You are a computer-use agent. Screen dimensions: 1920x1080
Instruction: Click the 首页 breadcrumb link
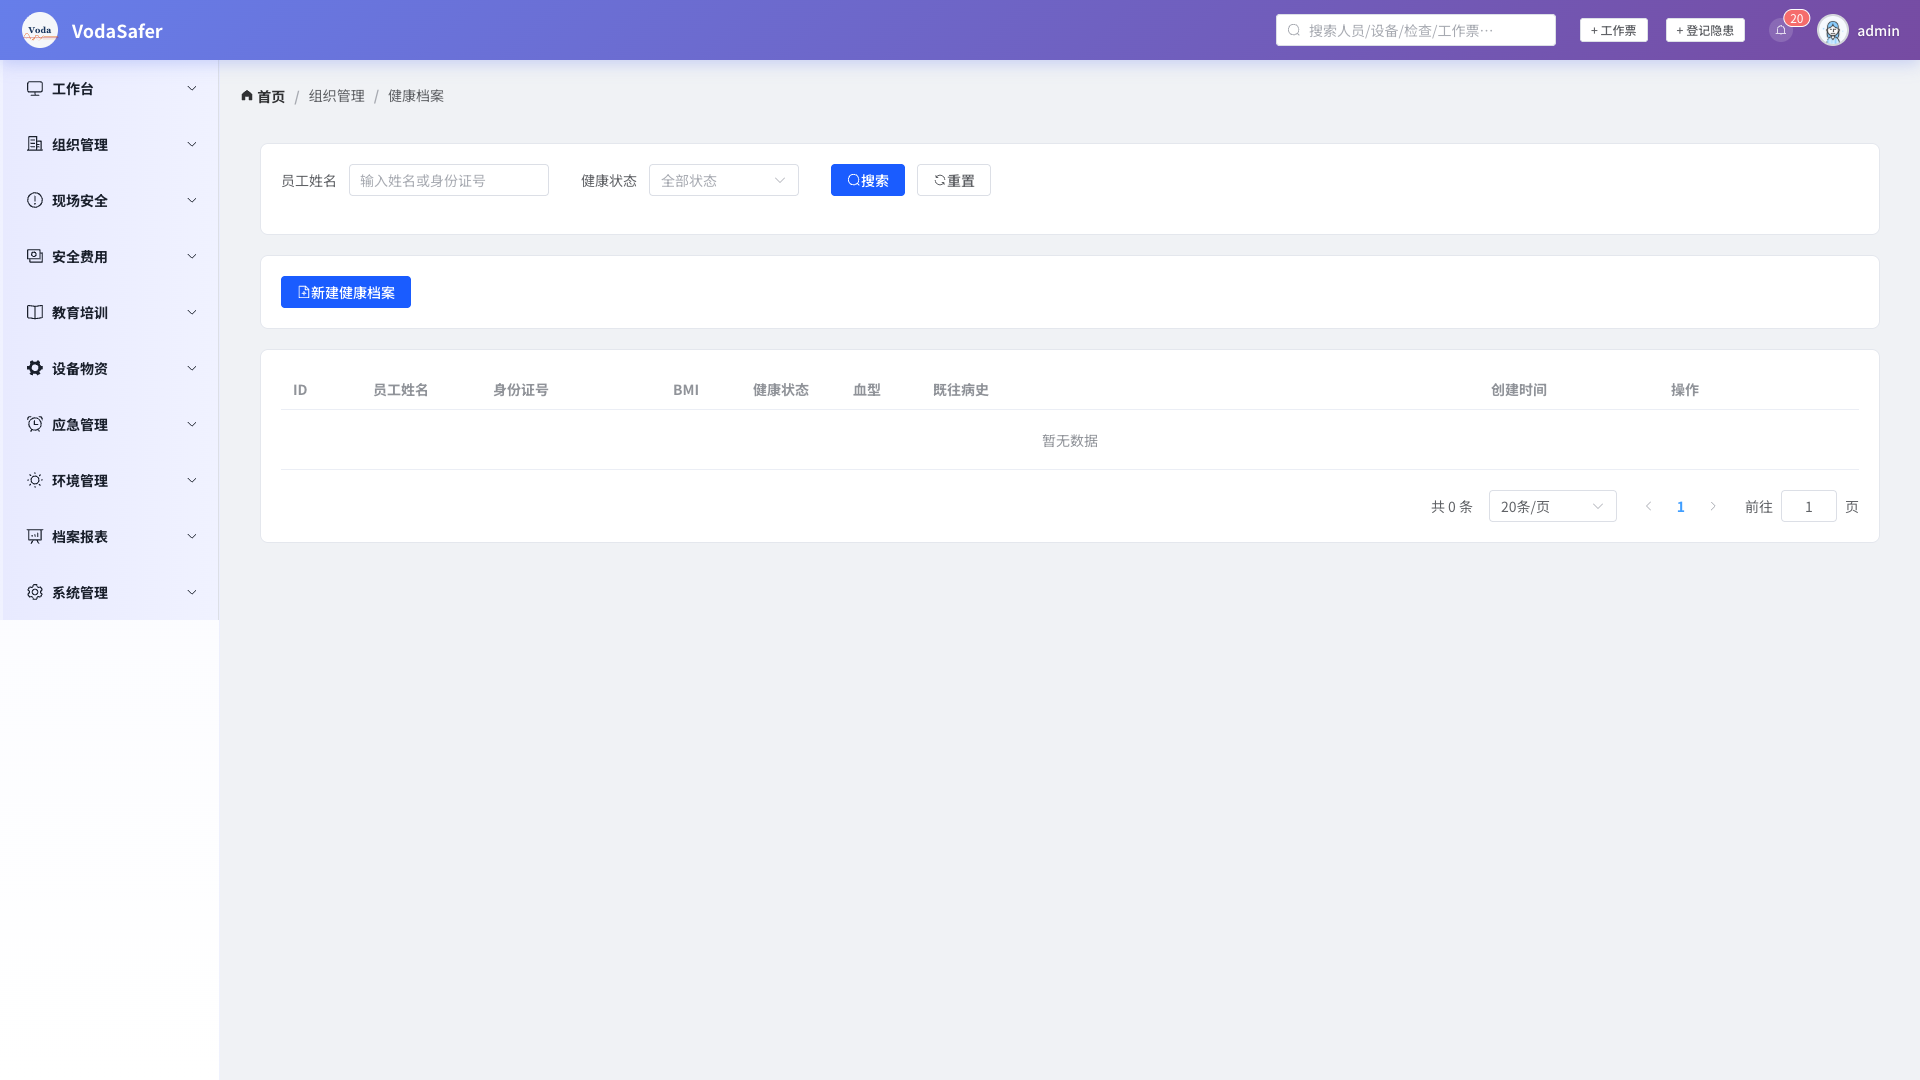(263, 96)
